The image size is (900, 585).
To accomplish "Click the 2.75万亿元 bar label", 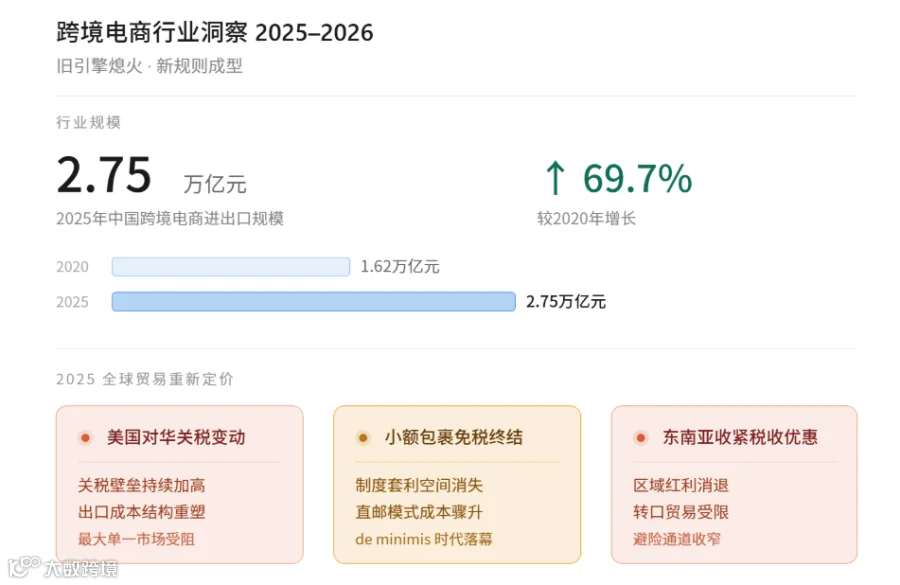I will point(566,302).
